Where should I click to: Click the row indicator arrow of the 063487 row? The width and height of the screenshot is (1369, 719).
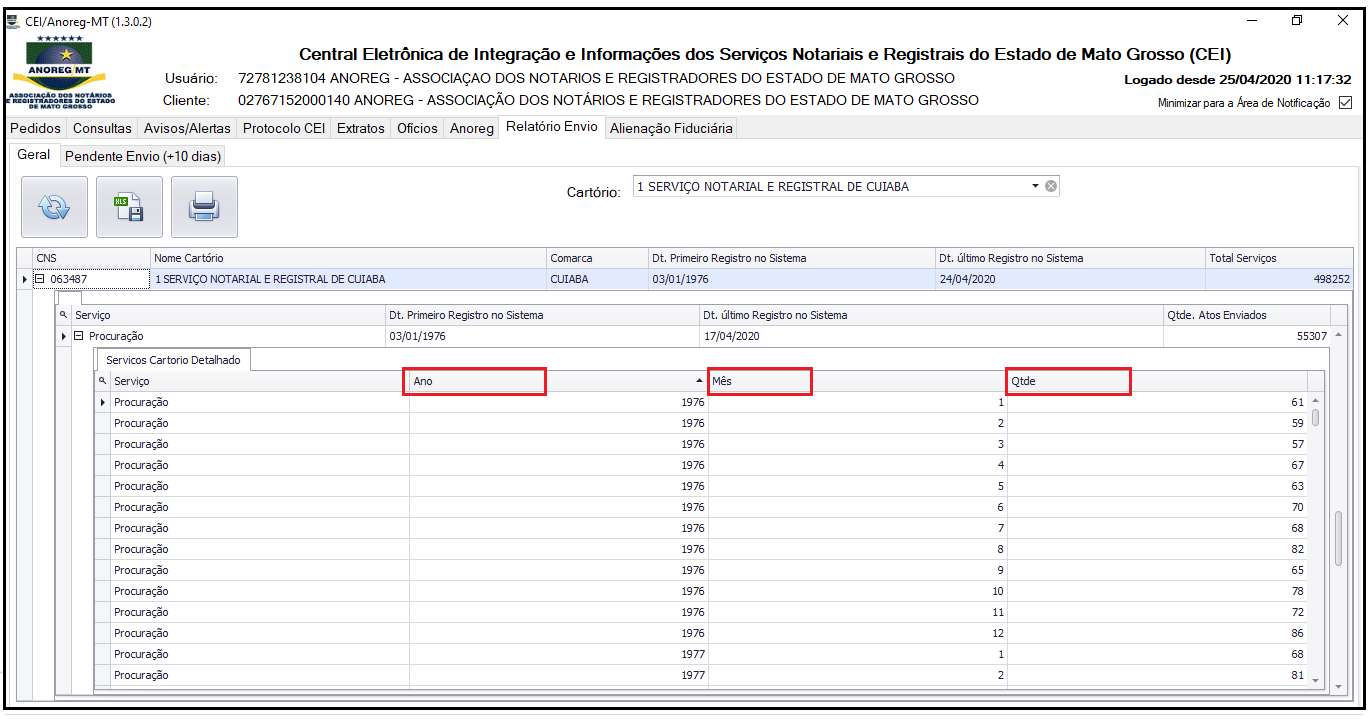point(25,279)
